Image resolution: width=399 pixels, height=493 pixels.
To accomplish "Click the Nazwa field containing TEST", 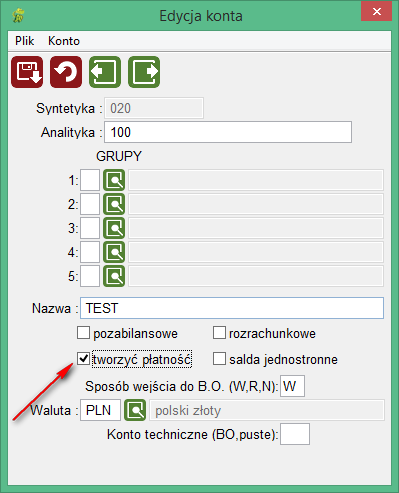I will click(232, 308).
